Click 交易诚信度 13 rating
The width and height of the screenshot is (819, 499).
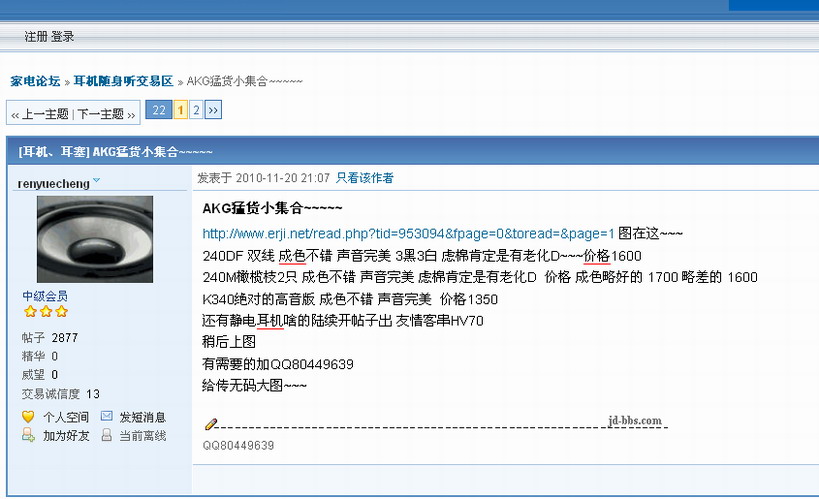point(61,394)
